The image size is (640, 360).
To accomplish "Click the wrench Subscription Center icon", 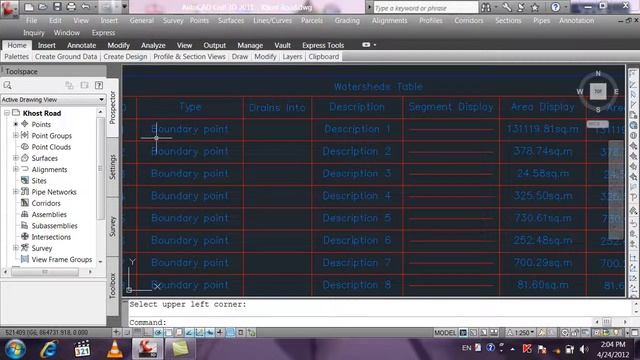I will [507, 7].
